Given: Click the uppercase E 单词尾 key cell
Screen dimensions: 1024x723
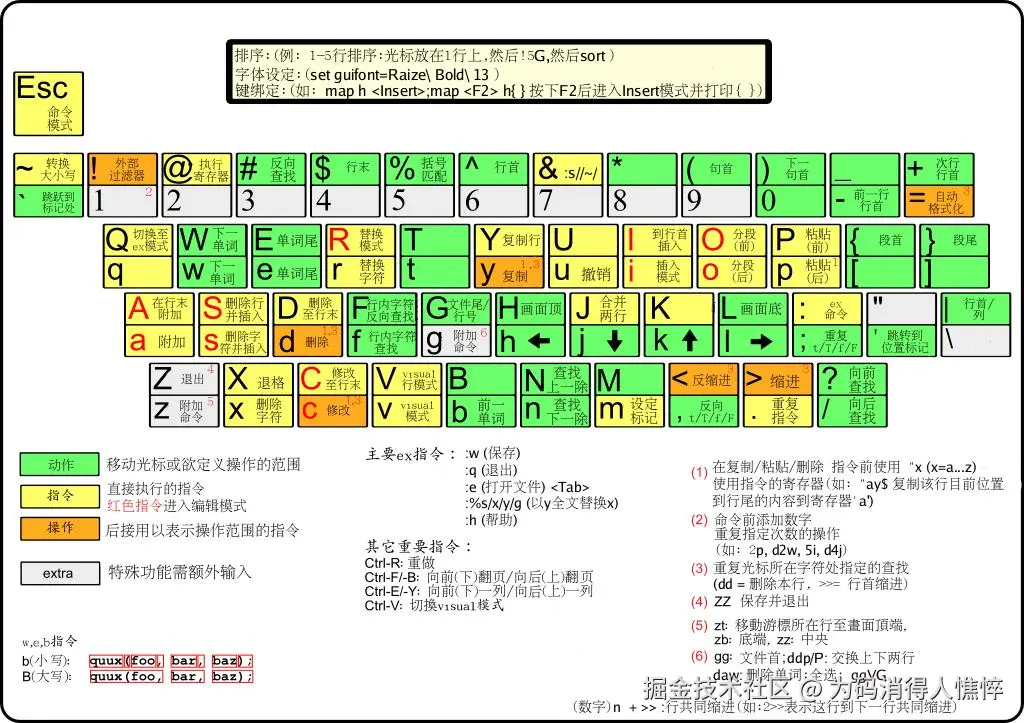Looking at the screenshot, I should [286, 240].
